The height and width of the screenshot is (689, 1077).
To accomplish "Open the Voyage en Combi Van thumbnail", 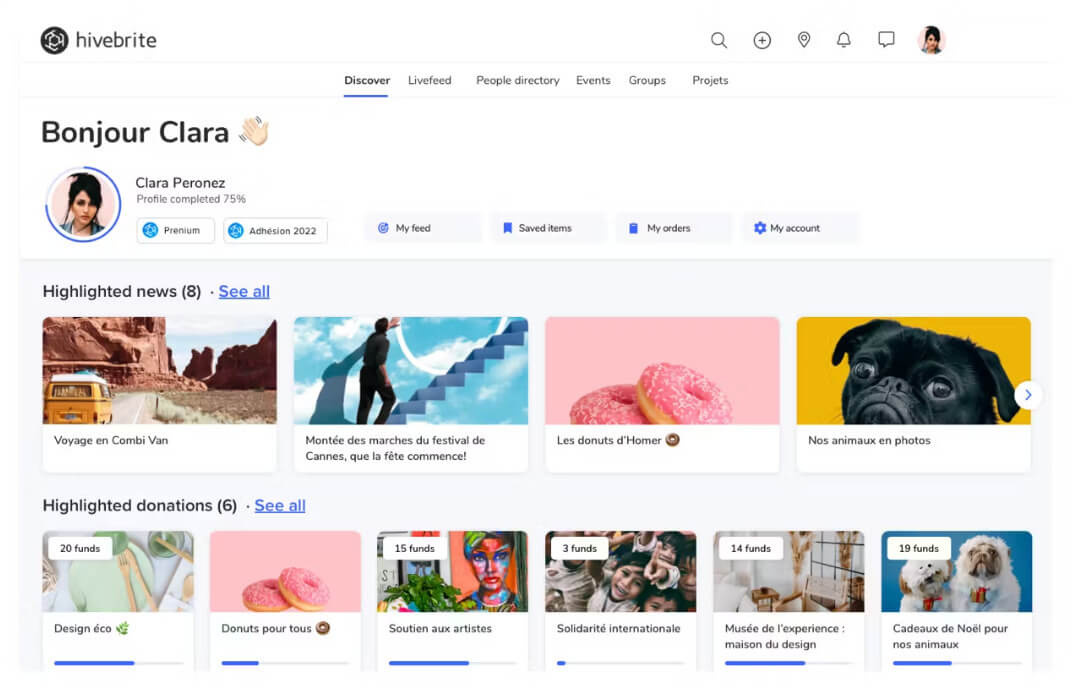I will [159, 370].
